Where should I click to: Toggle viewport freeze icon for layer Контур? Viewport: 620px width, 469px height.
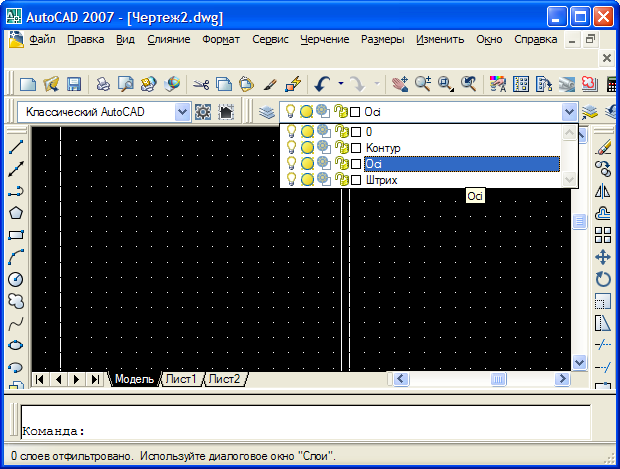click(x=324, y=148)
